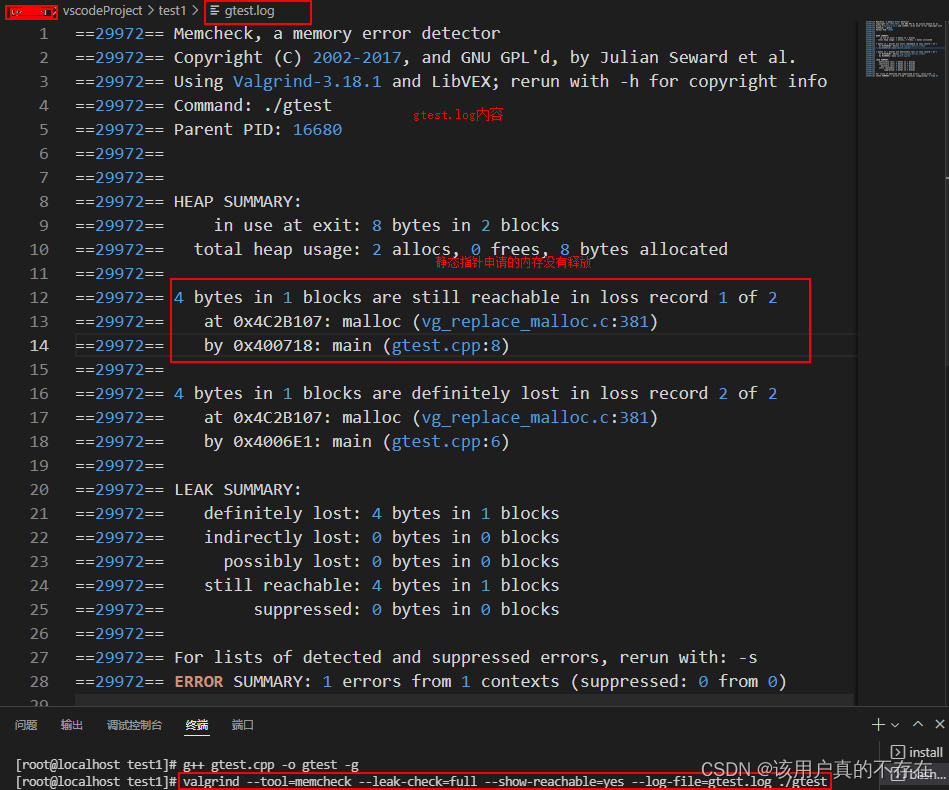
Task: Open the terminal launch profile dropdown arrow
Action: pos(895,725)
